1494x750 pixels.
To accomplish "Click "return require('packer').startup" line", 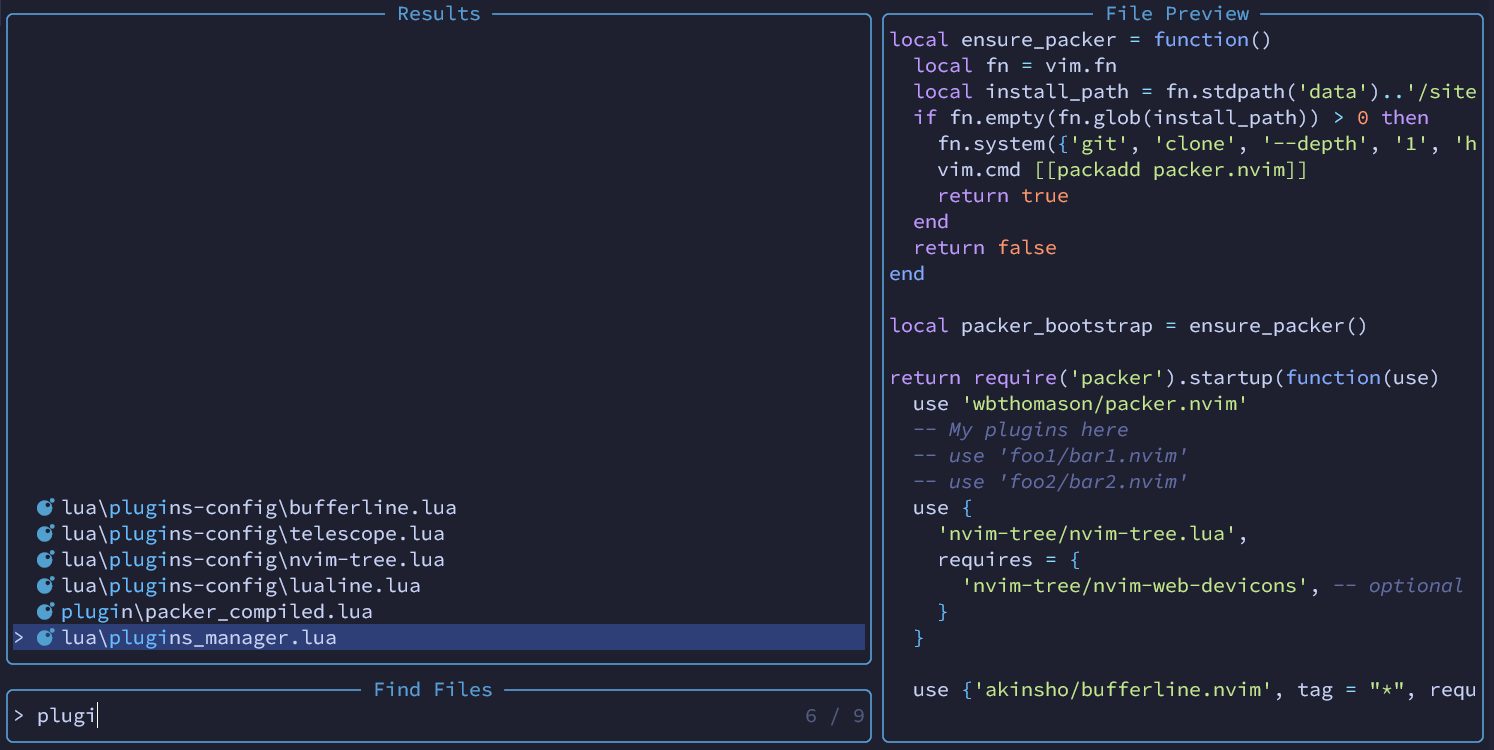I will 1164,378.
